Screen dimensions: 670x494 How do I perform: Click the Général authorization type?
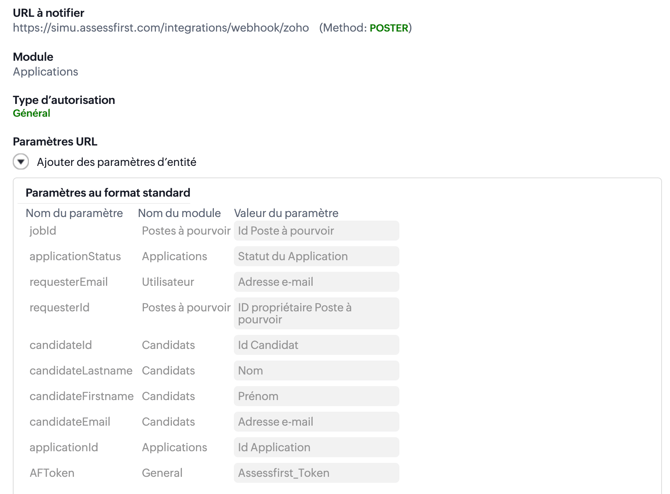(x=32, y=114)
